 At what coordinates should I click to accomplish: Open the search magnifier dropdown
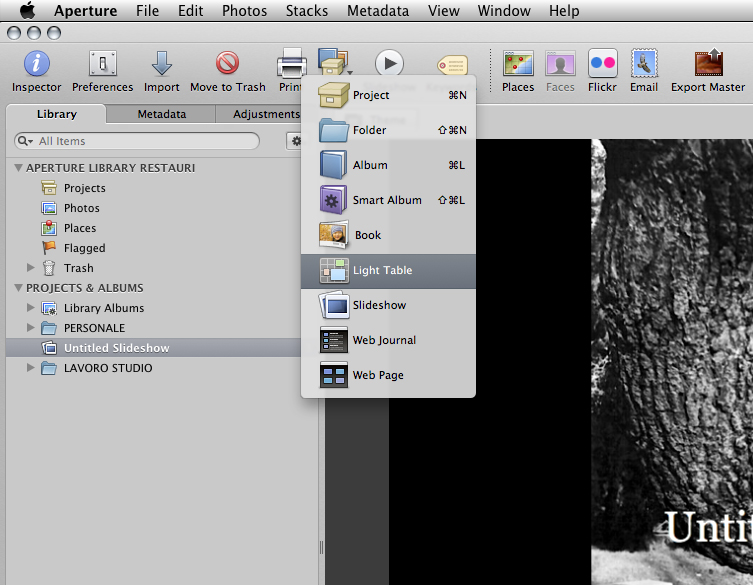pos(25,141)
